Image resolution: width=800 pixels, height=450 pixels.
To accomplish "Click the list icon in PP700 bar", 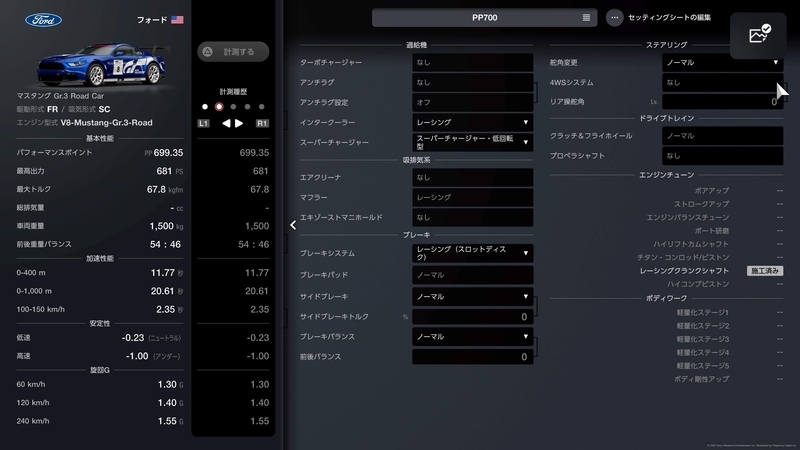I will pos(586,18).
